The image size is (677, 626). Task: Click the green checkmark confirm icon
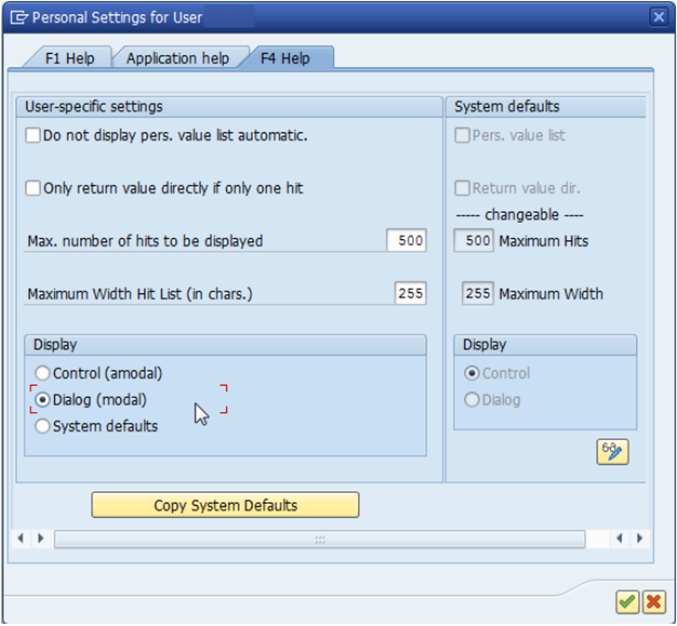tap(627, 601)
